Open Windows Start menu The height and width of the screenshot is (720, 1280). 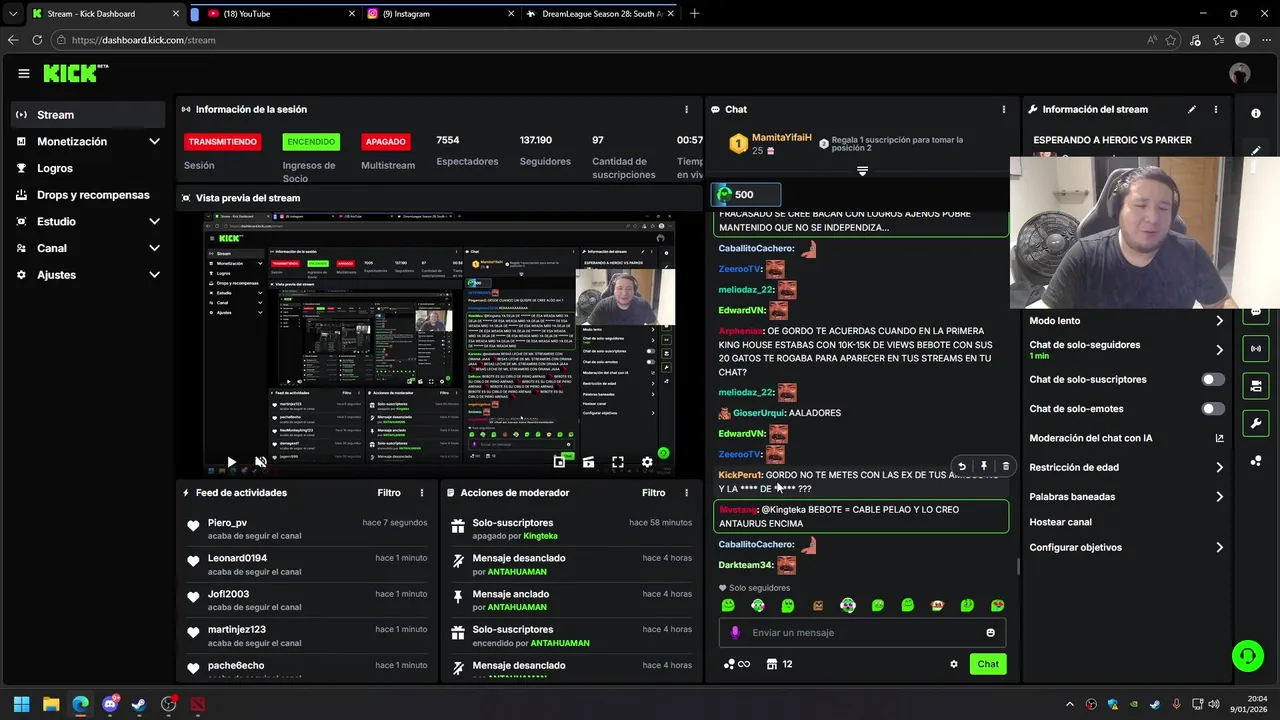point(21,704)
